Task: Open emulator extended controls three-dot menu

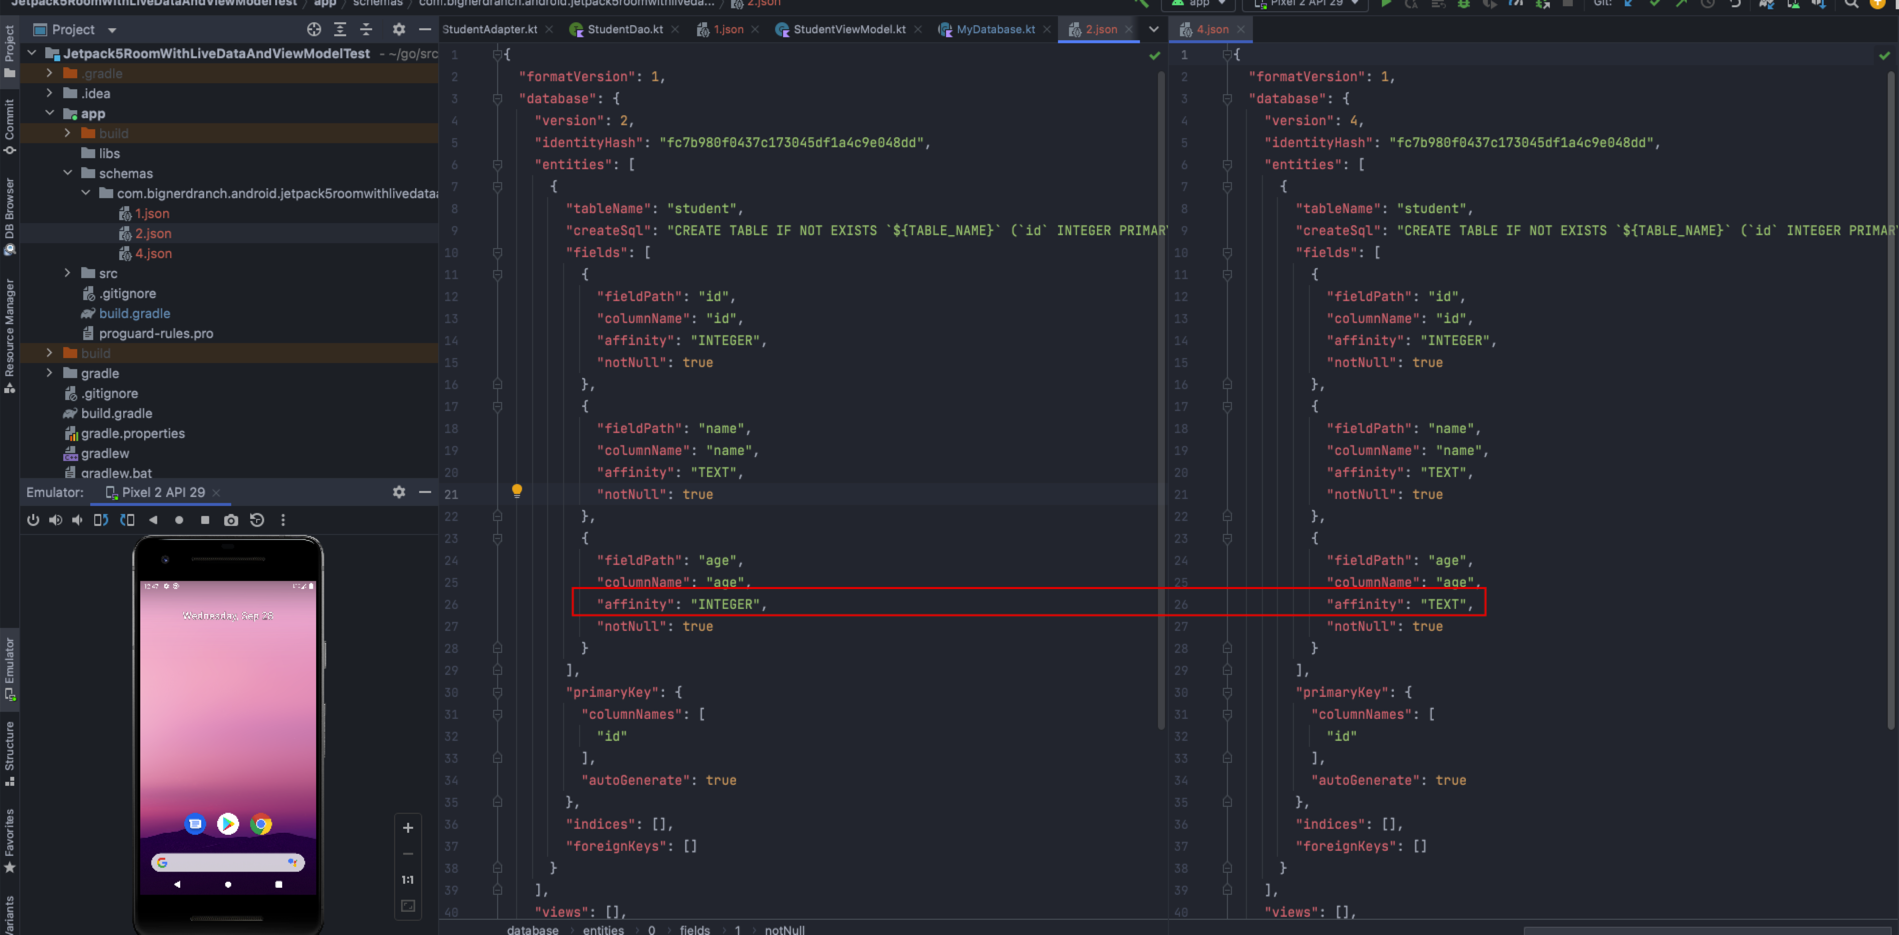Action: point(283,520)
